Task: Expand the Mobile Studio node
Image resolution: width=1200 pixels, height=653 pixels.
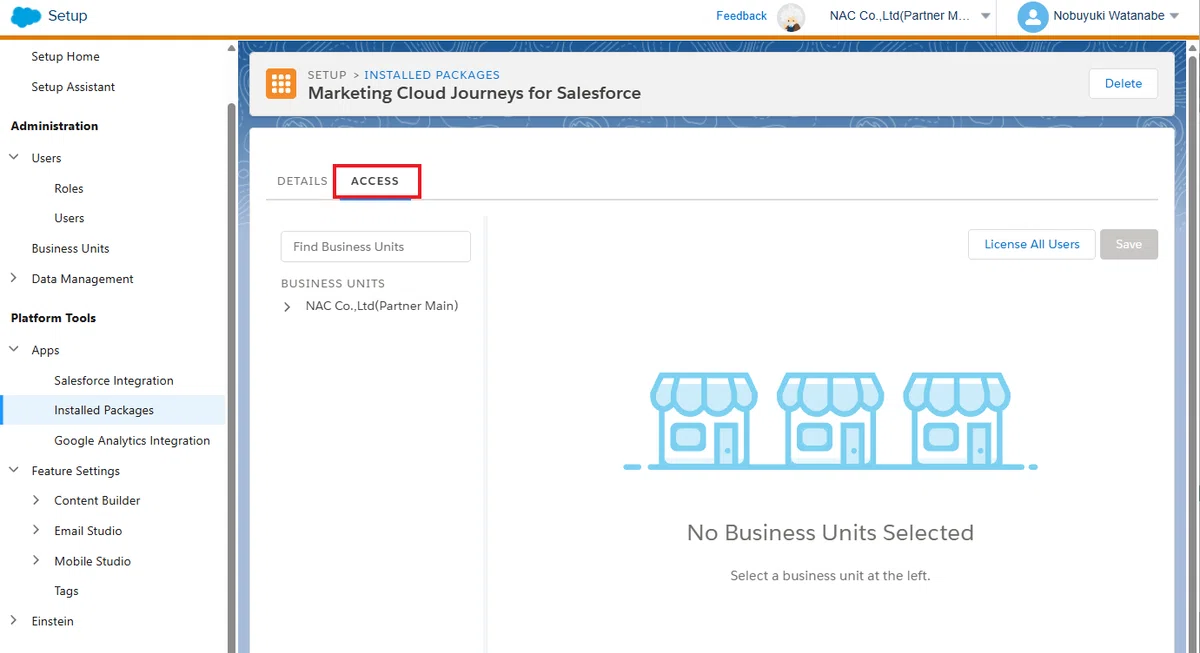Action: pos(37,561)
